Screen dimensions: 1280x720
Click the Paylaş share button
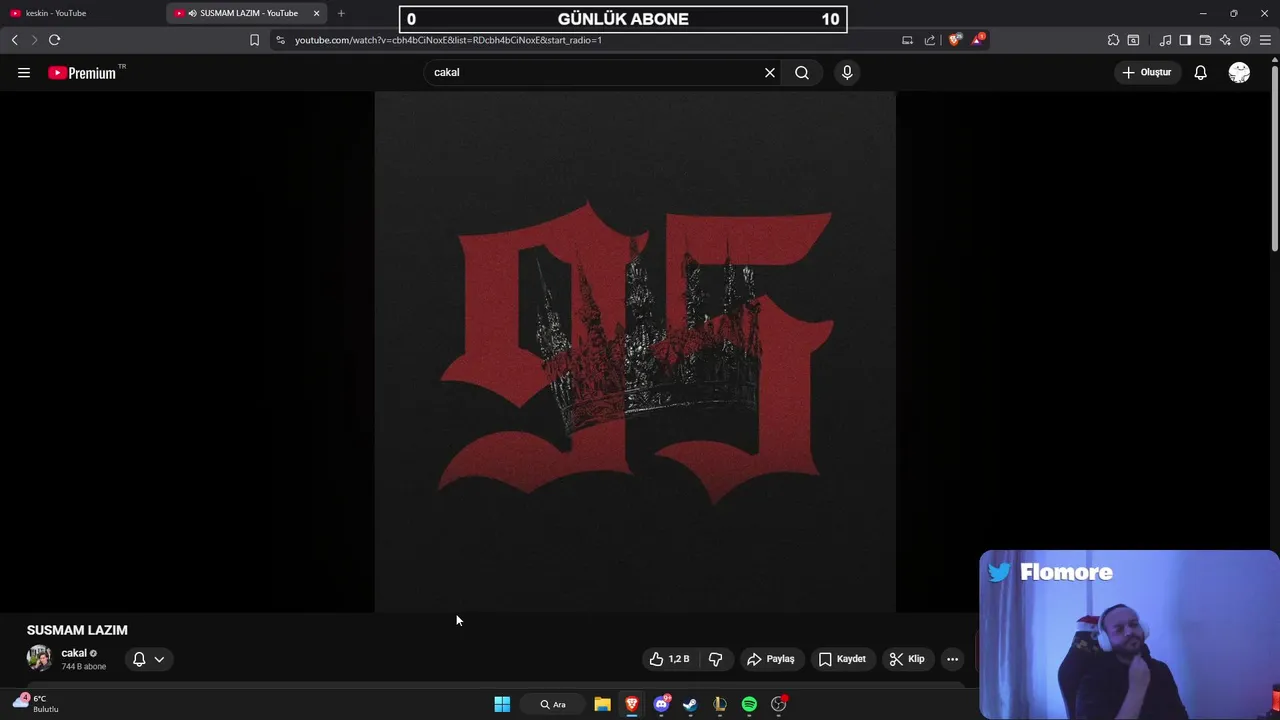[x=771, y=659]
